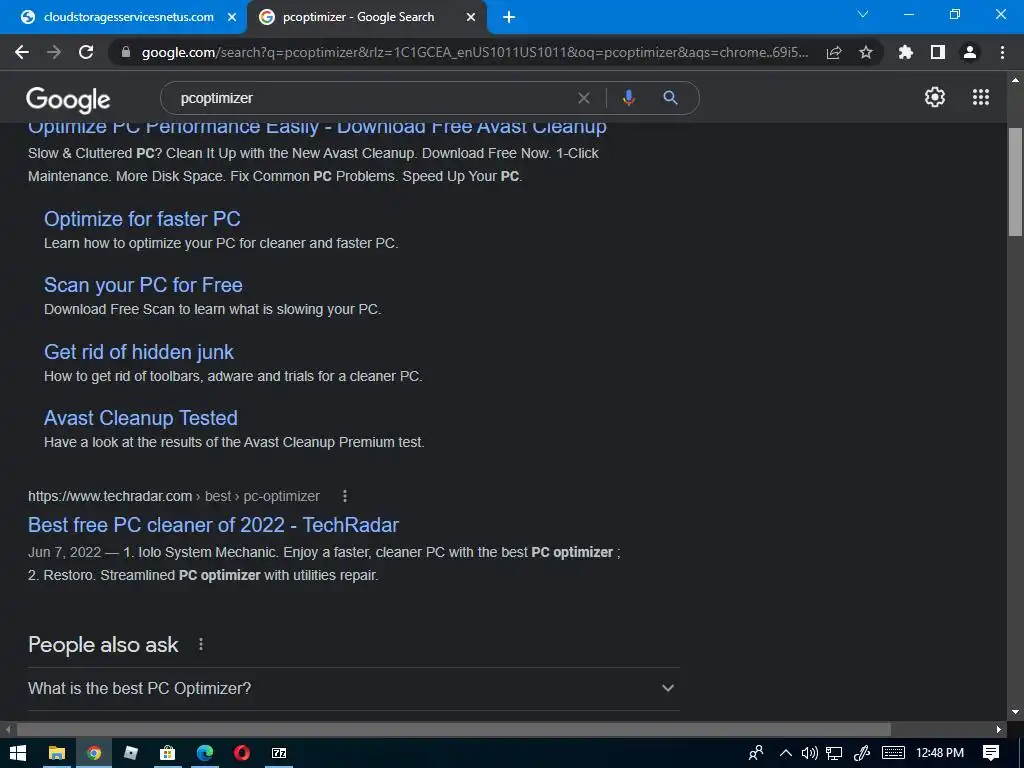Image resolution: width=1024 pixels, height=768 pixels.
Task: Open a new browser tab
Action: pyautogui.click(x=509, y=18)
